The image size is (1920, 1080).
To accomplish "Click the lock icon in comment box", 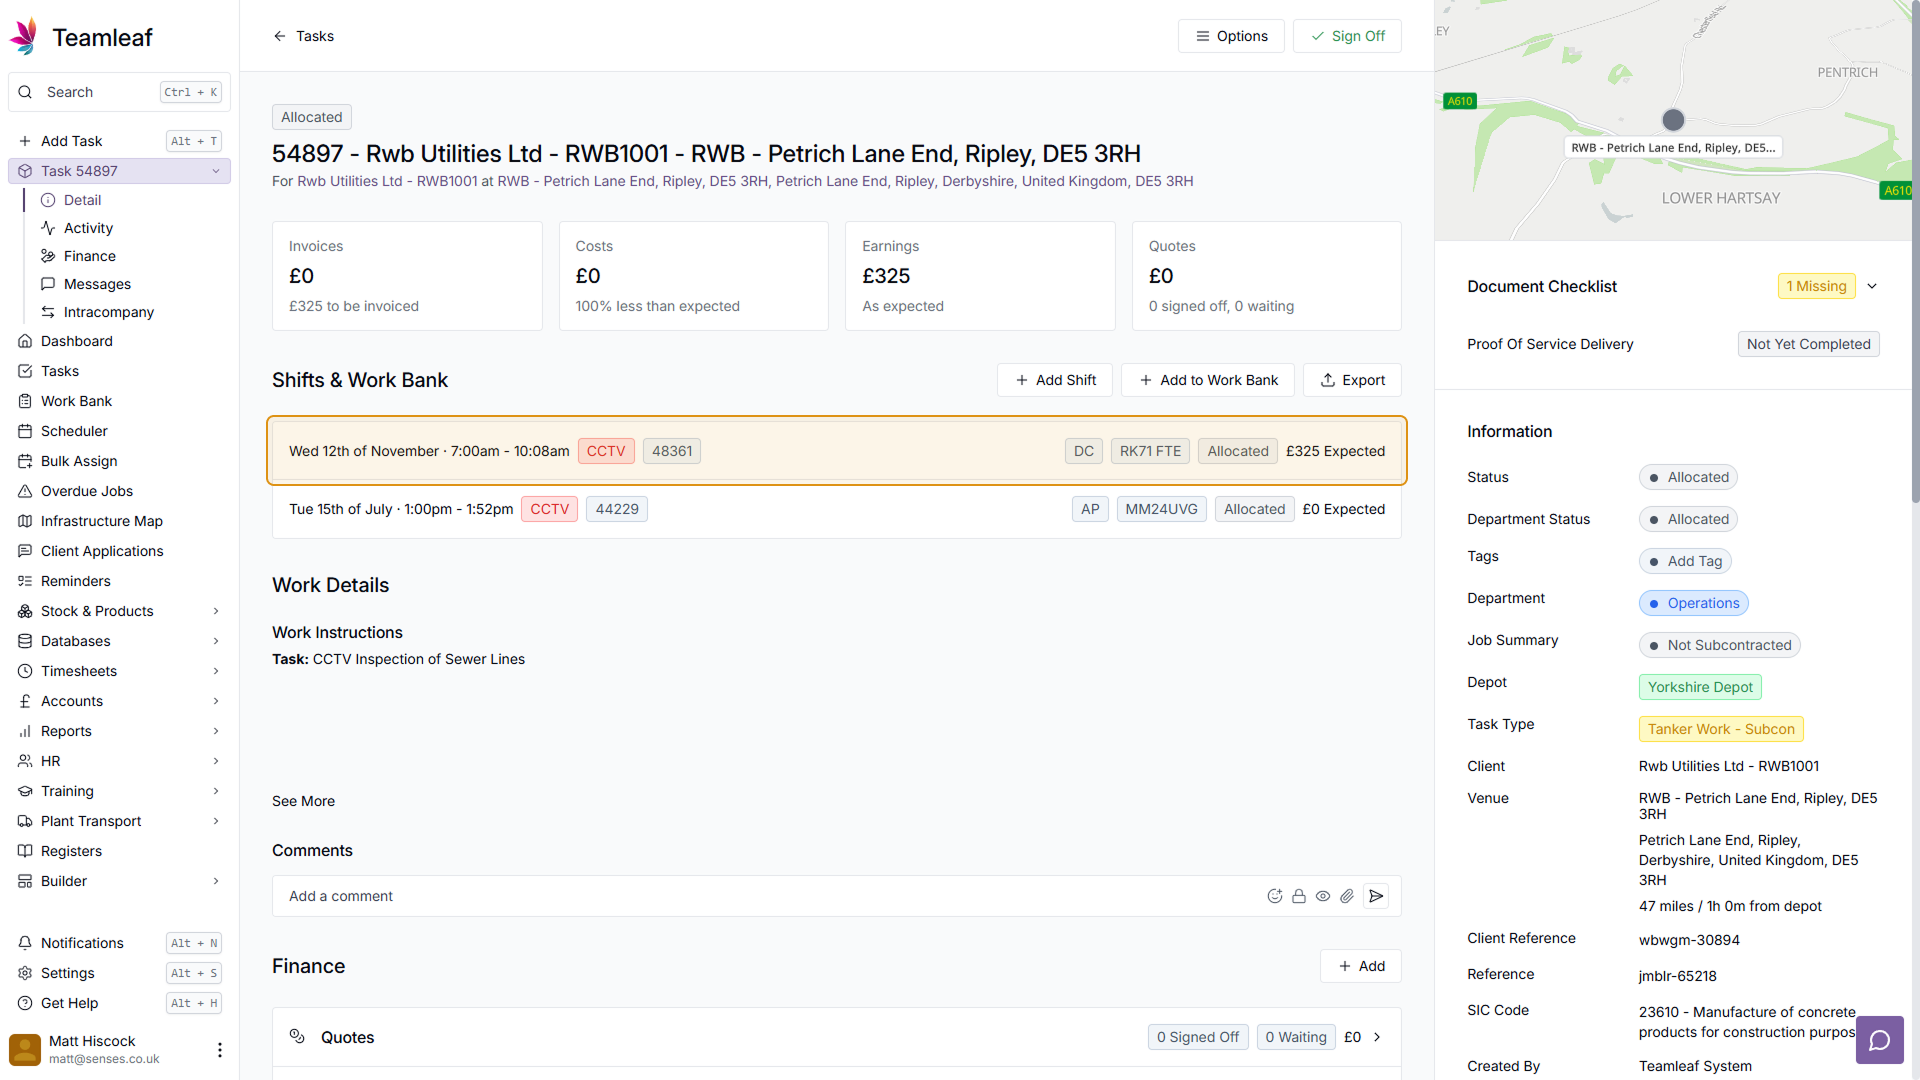I will coord(1299,896).
